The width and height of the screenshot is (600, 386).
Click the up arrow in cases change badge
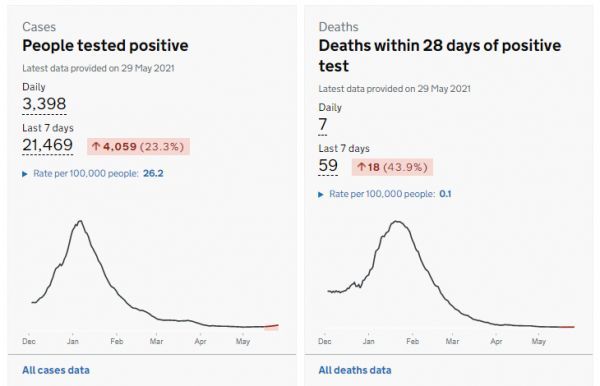click(96, 147)
